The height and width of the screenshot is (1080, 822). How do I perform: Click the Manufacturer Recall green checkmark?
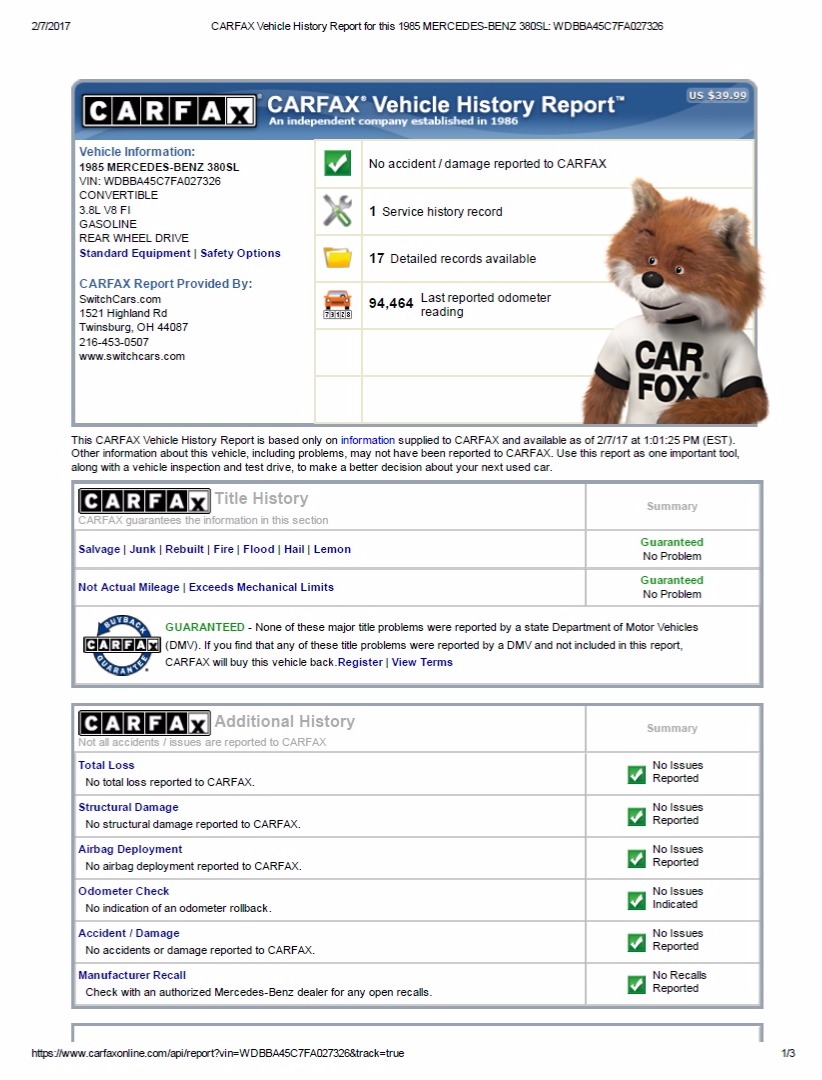coord(636,983)
